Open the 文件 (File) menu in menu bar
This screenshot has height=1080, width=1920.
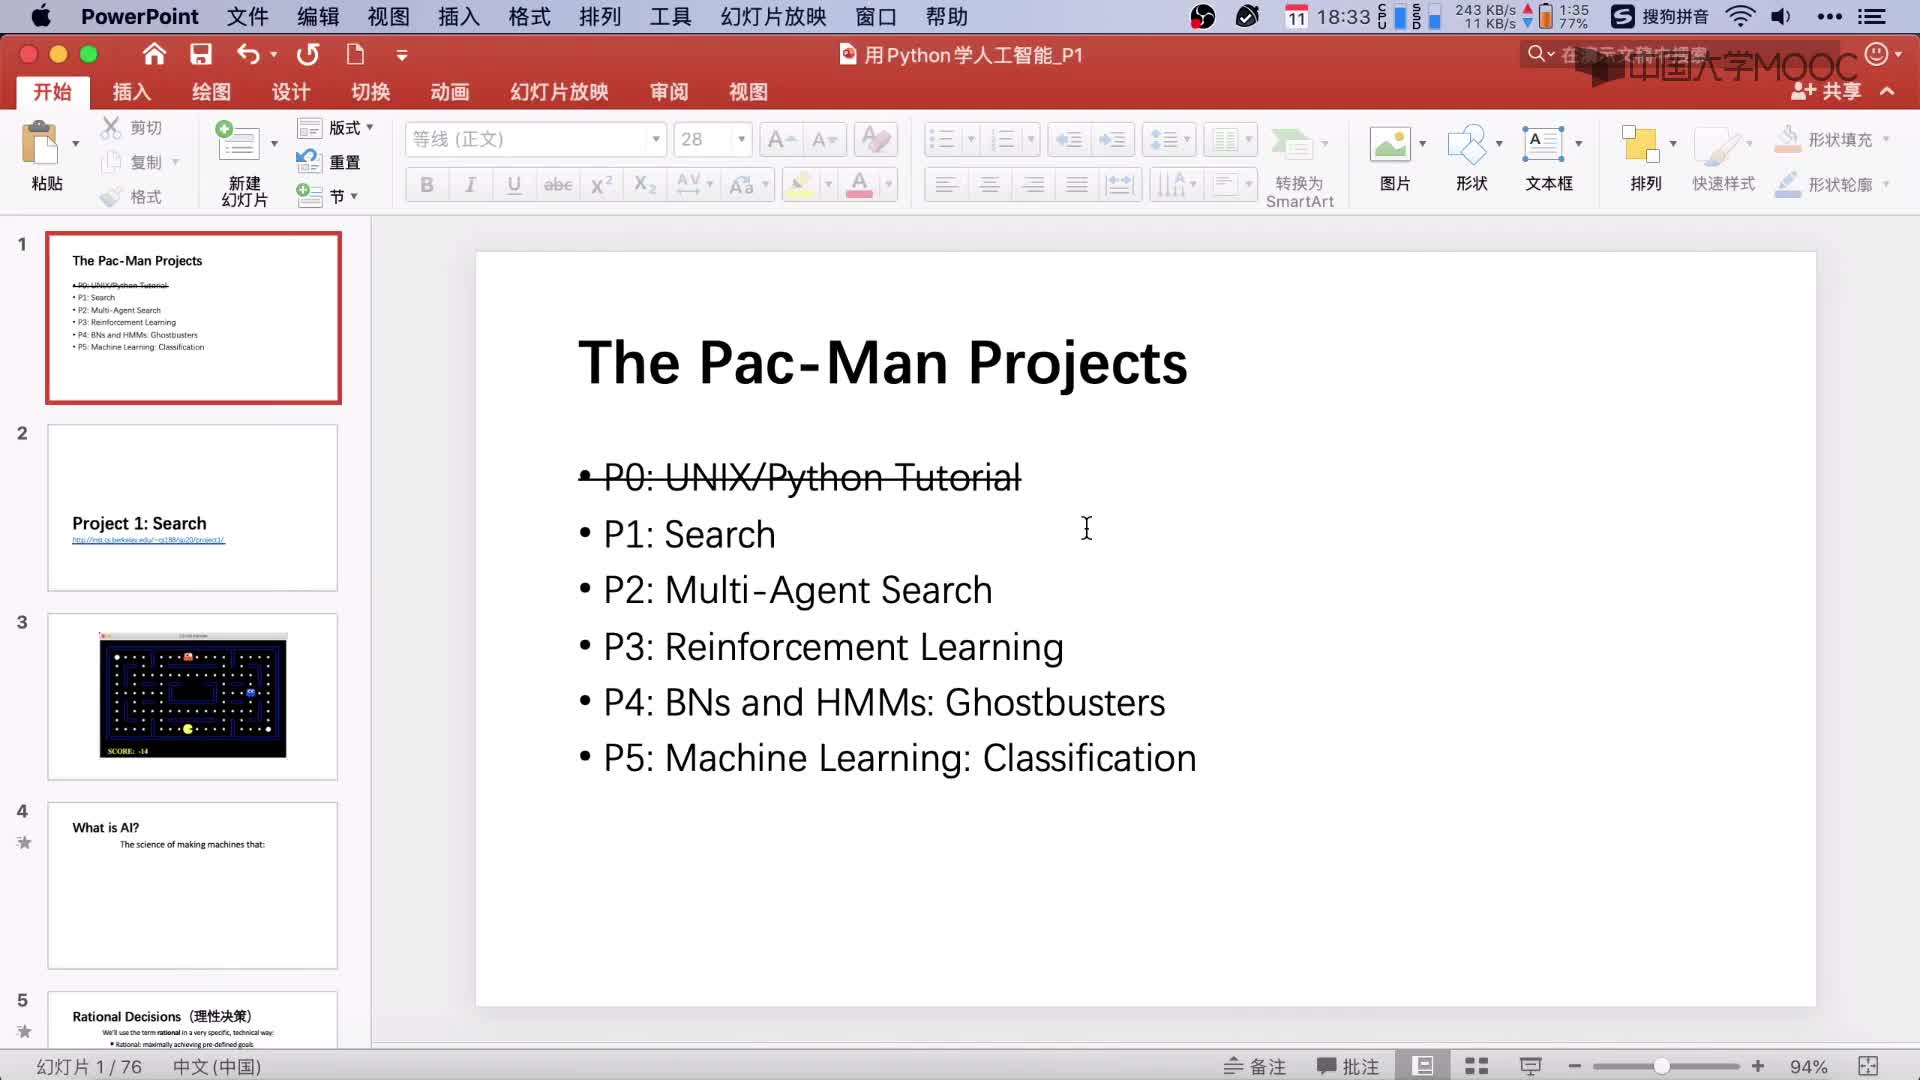pyautogui.click(x=247, y=17)
